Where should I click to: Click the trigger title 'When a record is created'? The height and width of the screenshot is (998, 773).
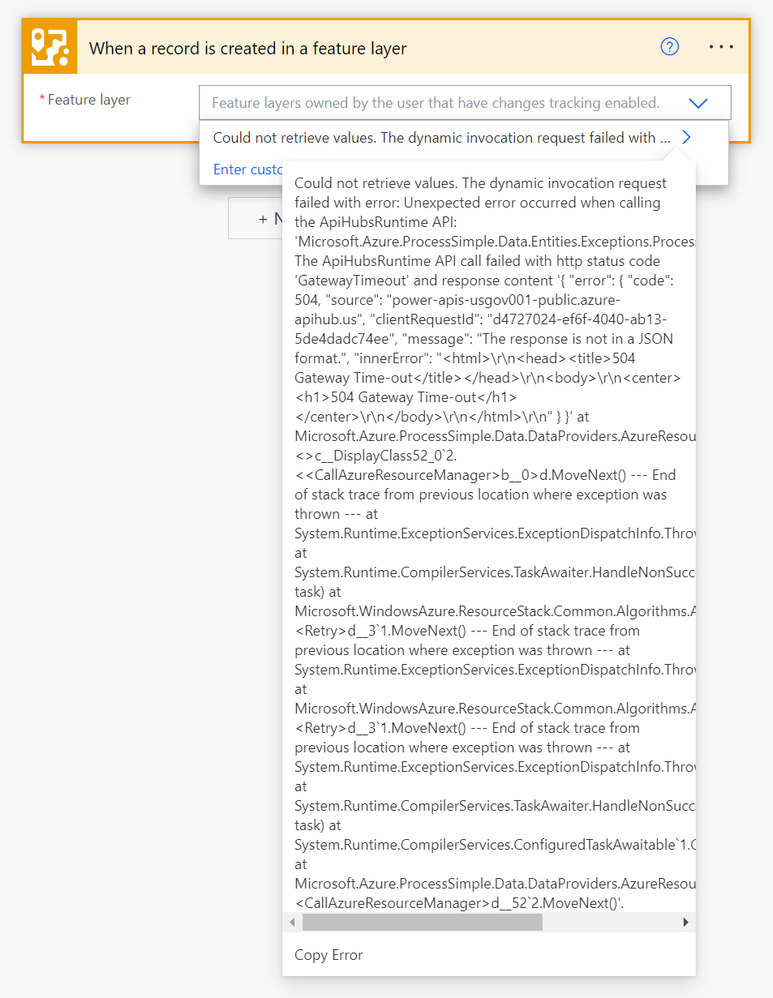tap(248, 48)
